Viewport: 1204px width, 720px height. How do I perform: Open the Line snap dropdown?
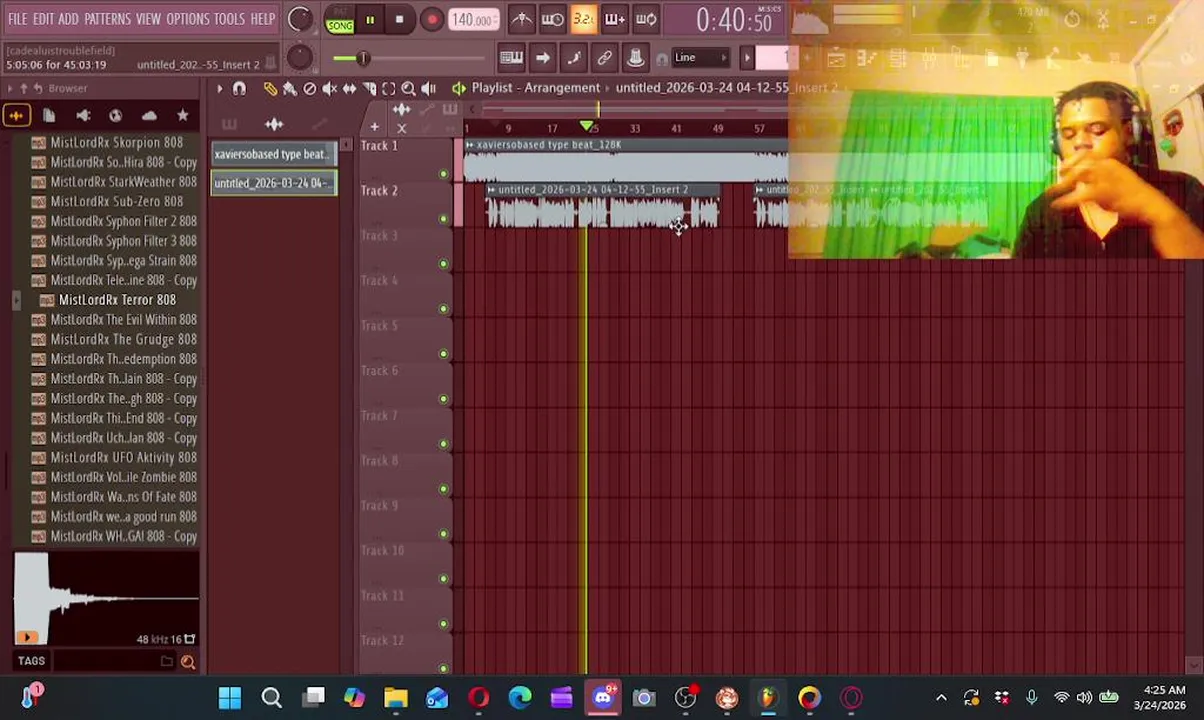point(700,58)
